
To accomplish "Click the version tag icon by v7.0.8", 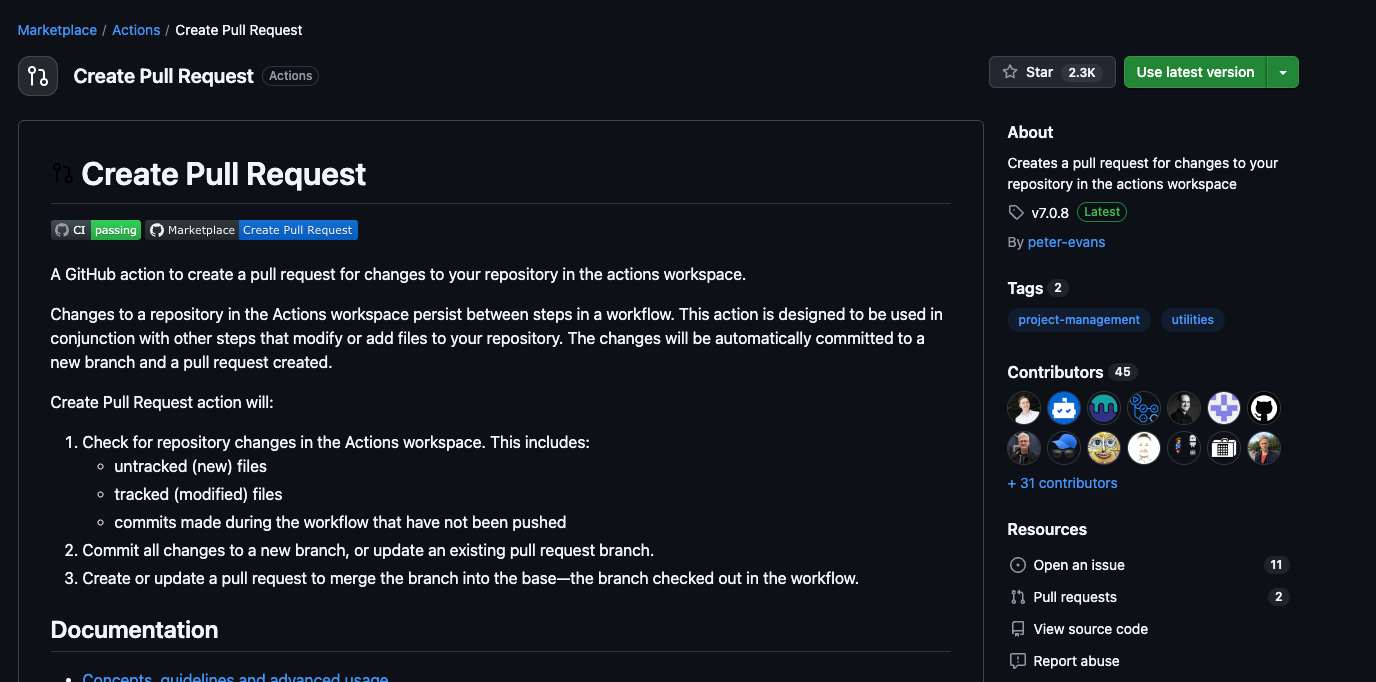I will pos(1016,212).
